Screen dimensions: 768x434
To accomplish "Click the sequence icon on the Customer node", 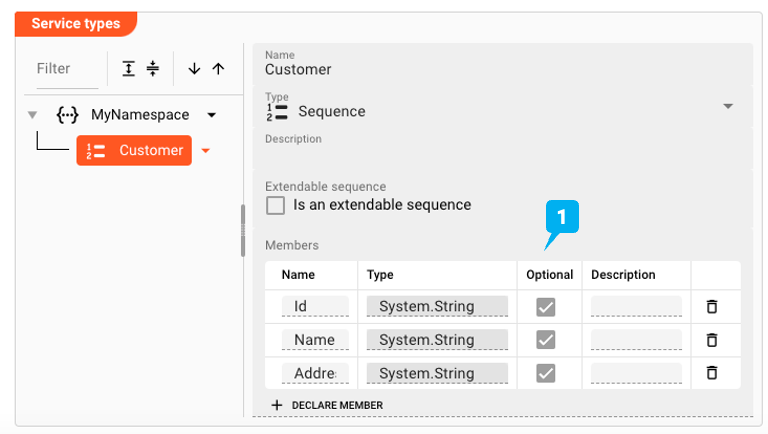I will 96,151.
